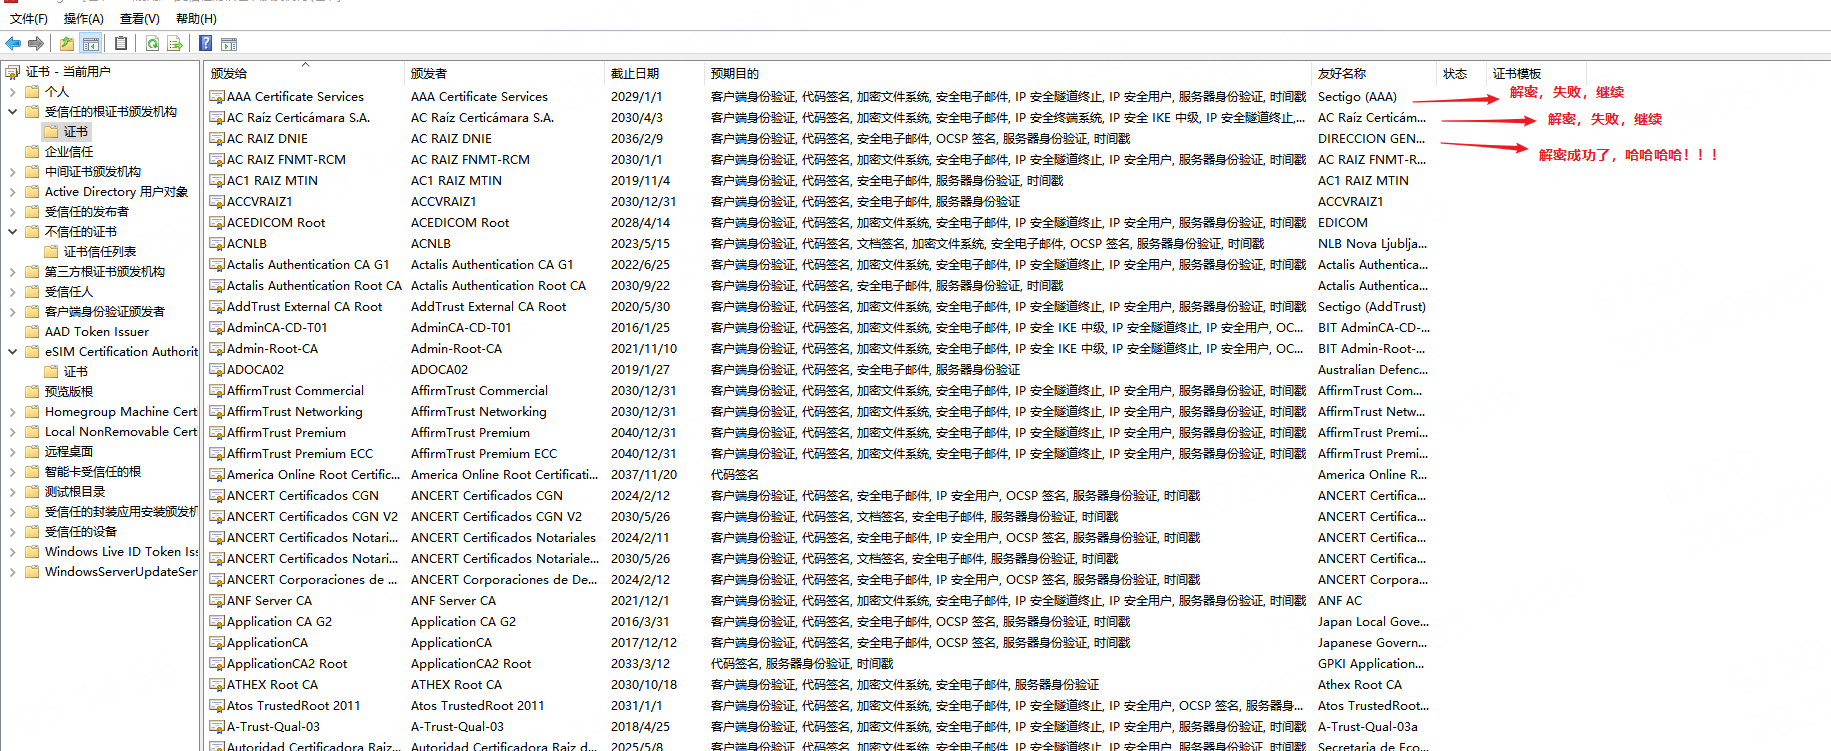Toggle the show/hide console tree icon
The height and width of the screenshot is (751, 1831).
[x=91, y=43]
